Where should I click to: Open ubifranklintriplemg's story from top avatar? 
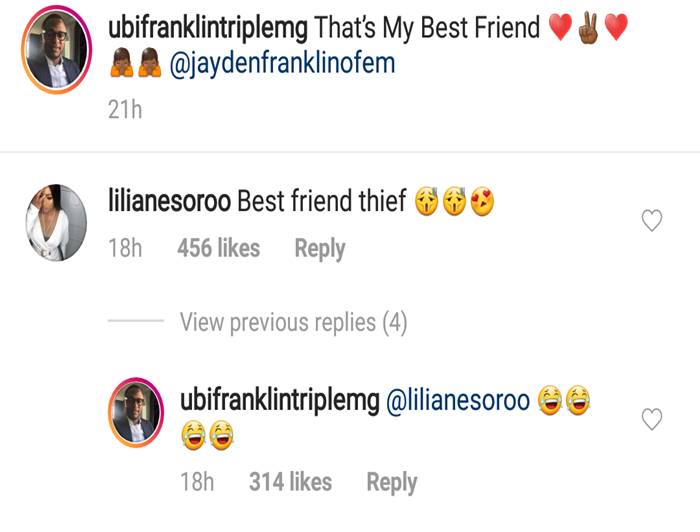click(x=56, y=49)
